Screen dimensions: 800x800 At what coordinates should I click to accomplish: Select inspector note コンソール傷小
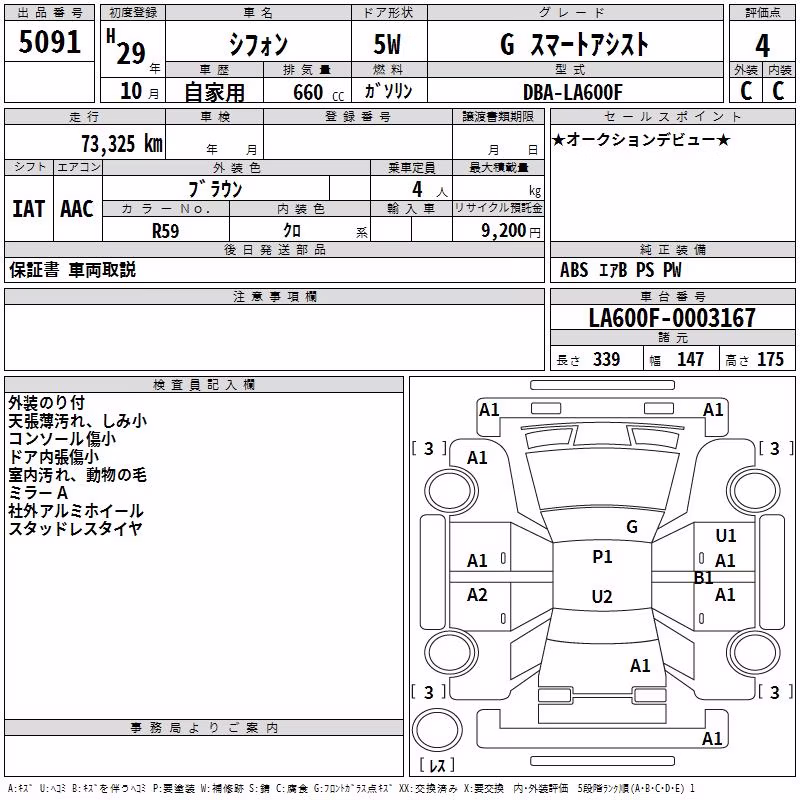coord(62,438)
